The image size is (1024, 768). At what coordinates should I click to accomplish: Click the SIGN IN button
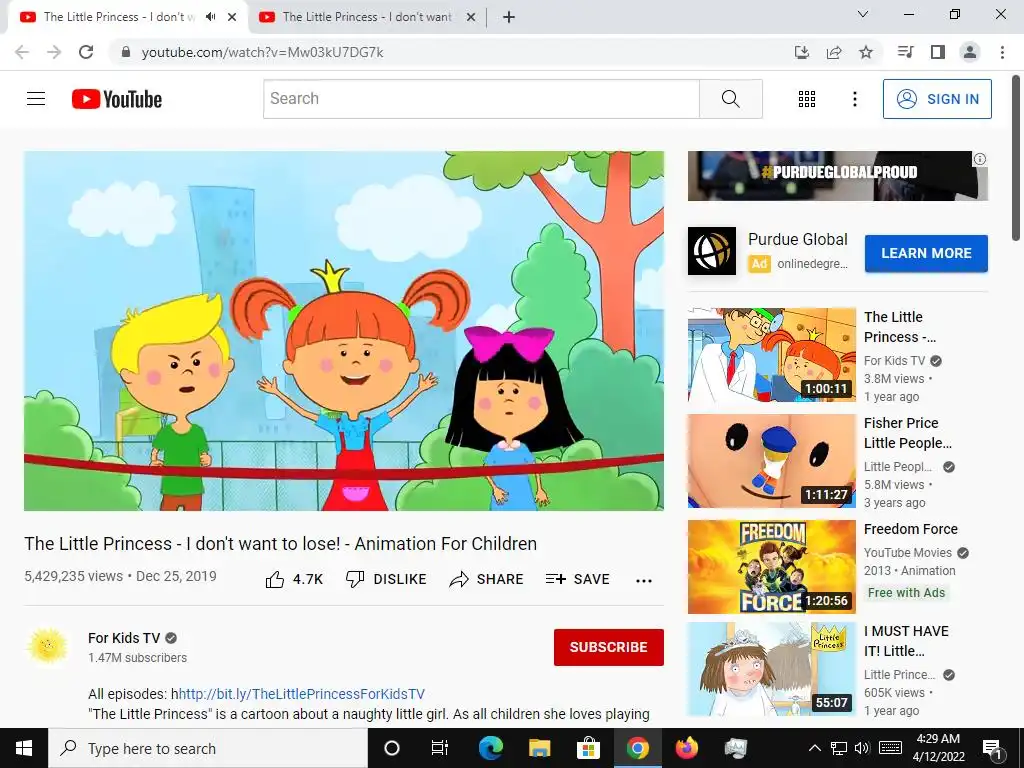937,99
